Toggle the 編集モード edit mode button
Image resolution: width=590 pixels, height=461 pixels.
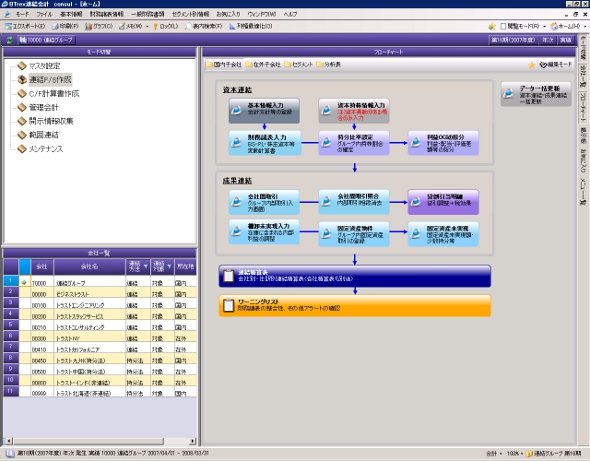coord(555,65)
